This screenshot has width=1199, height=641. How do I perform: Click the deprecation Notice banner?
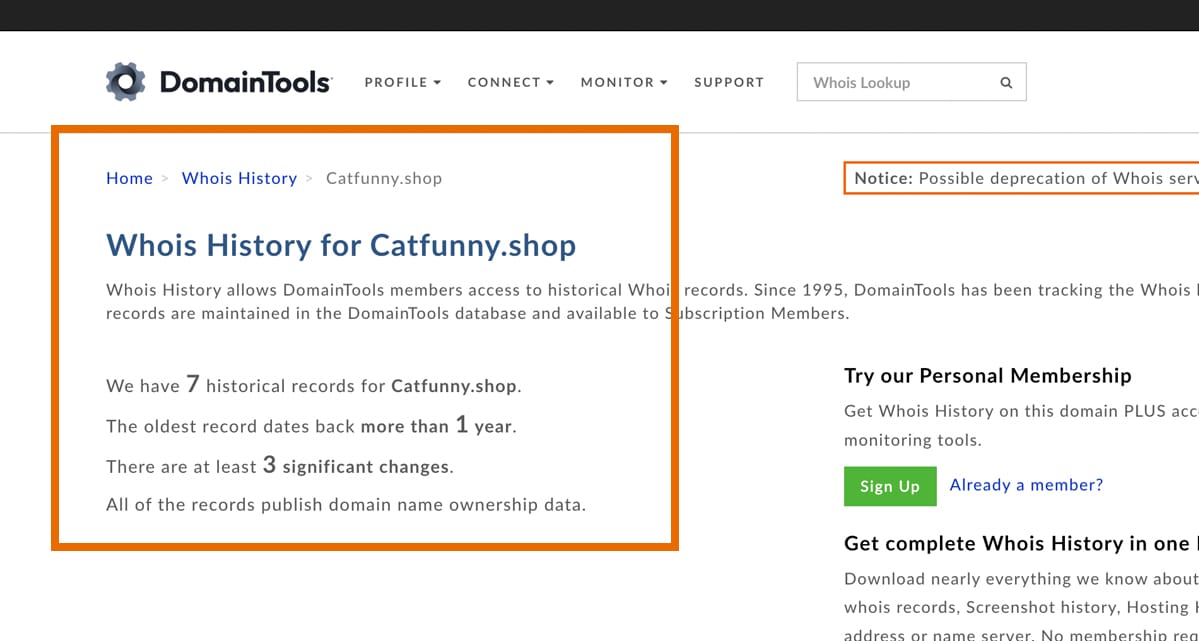[x=1022, y=178]
